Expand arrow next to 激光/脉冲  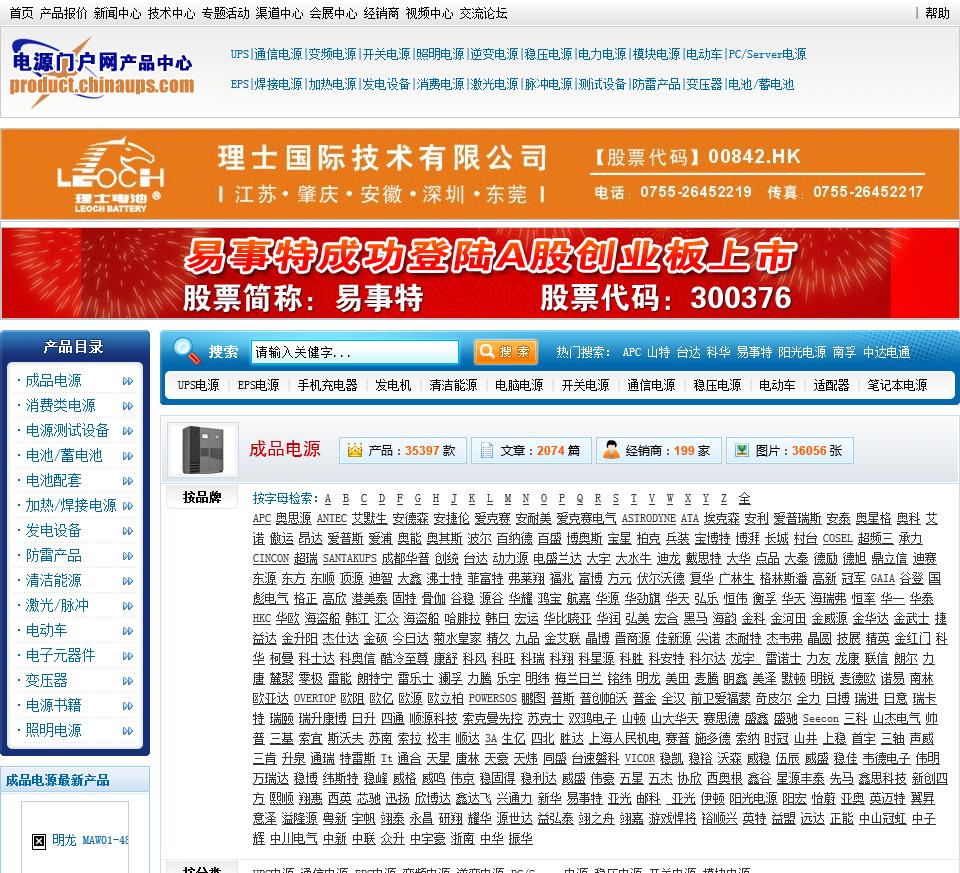pos(128,606)
